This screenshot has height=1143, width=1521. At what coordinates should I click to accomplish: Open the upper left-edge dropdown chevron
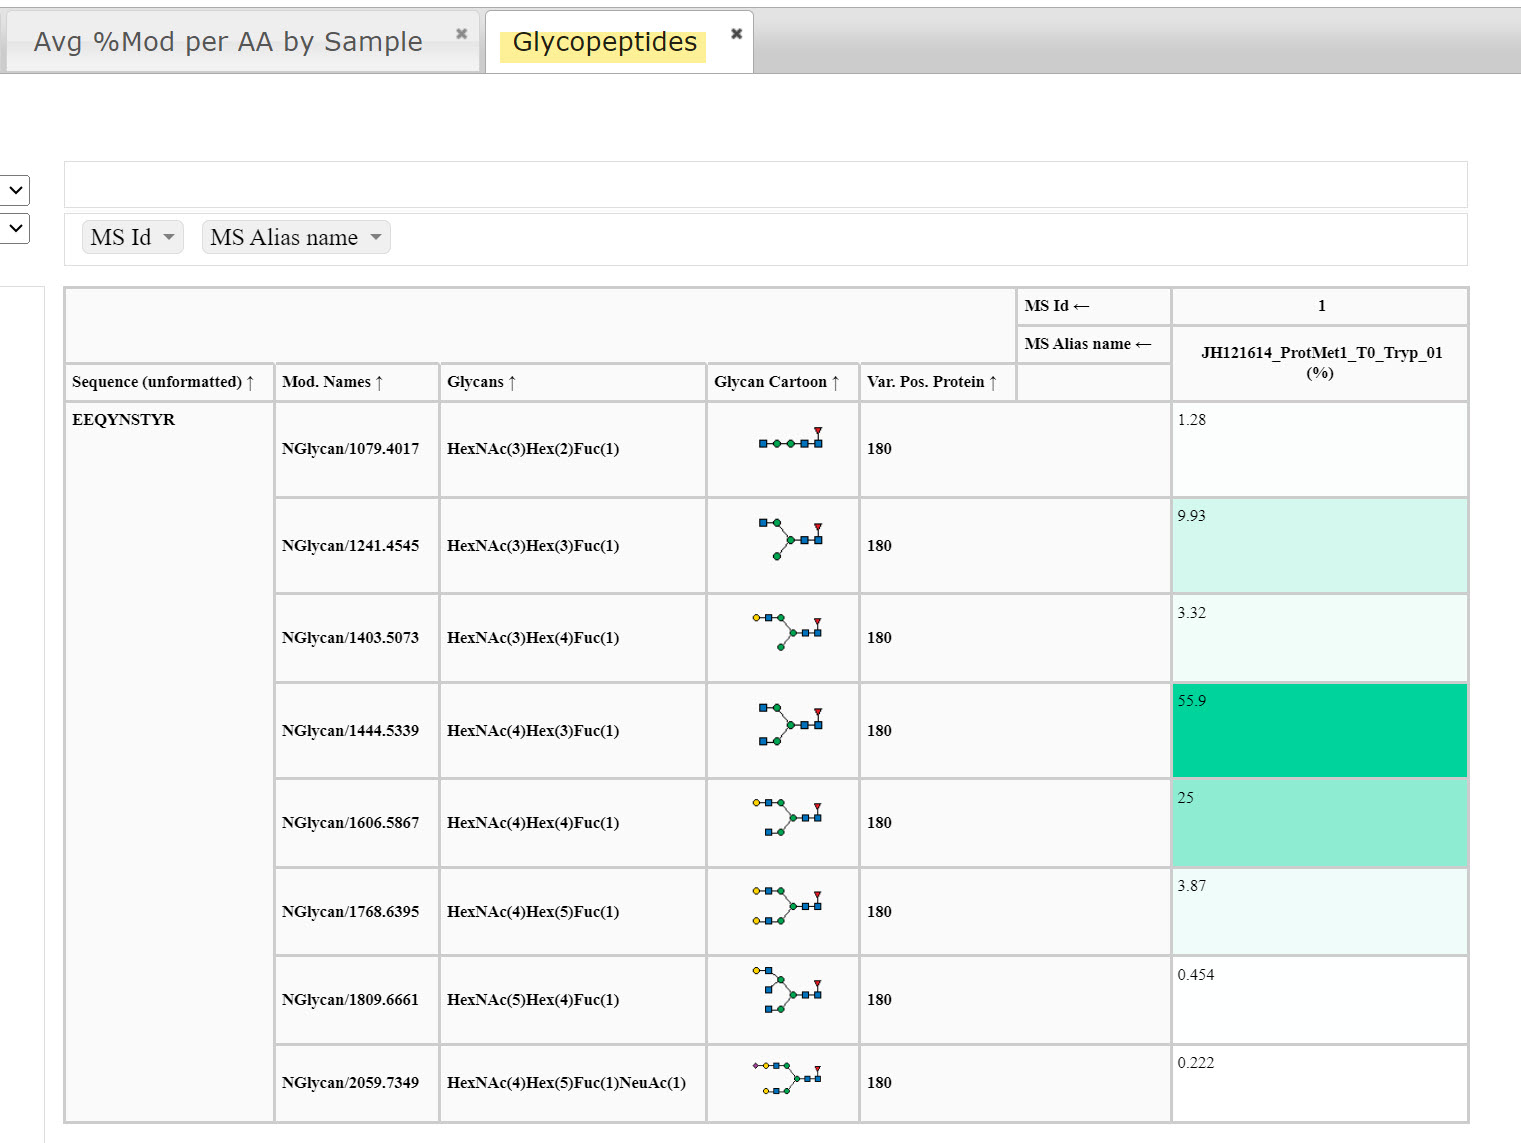[15, 190]
